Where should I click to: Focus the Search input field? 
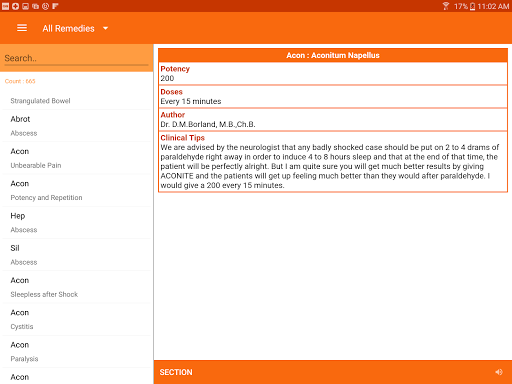[x=76, y=58]
